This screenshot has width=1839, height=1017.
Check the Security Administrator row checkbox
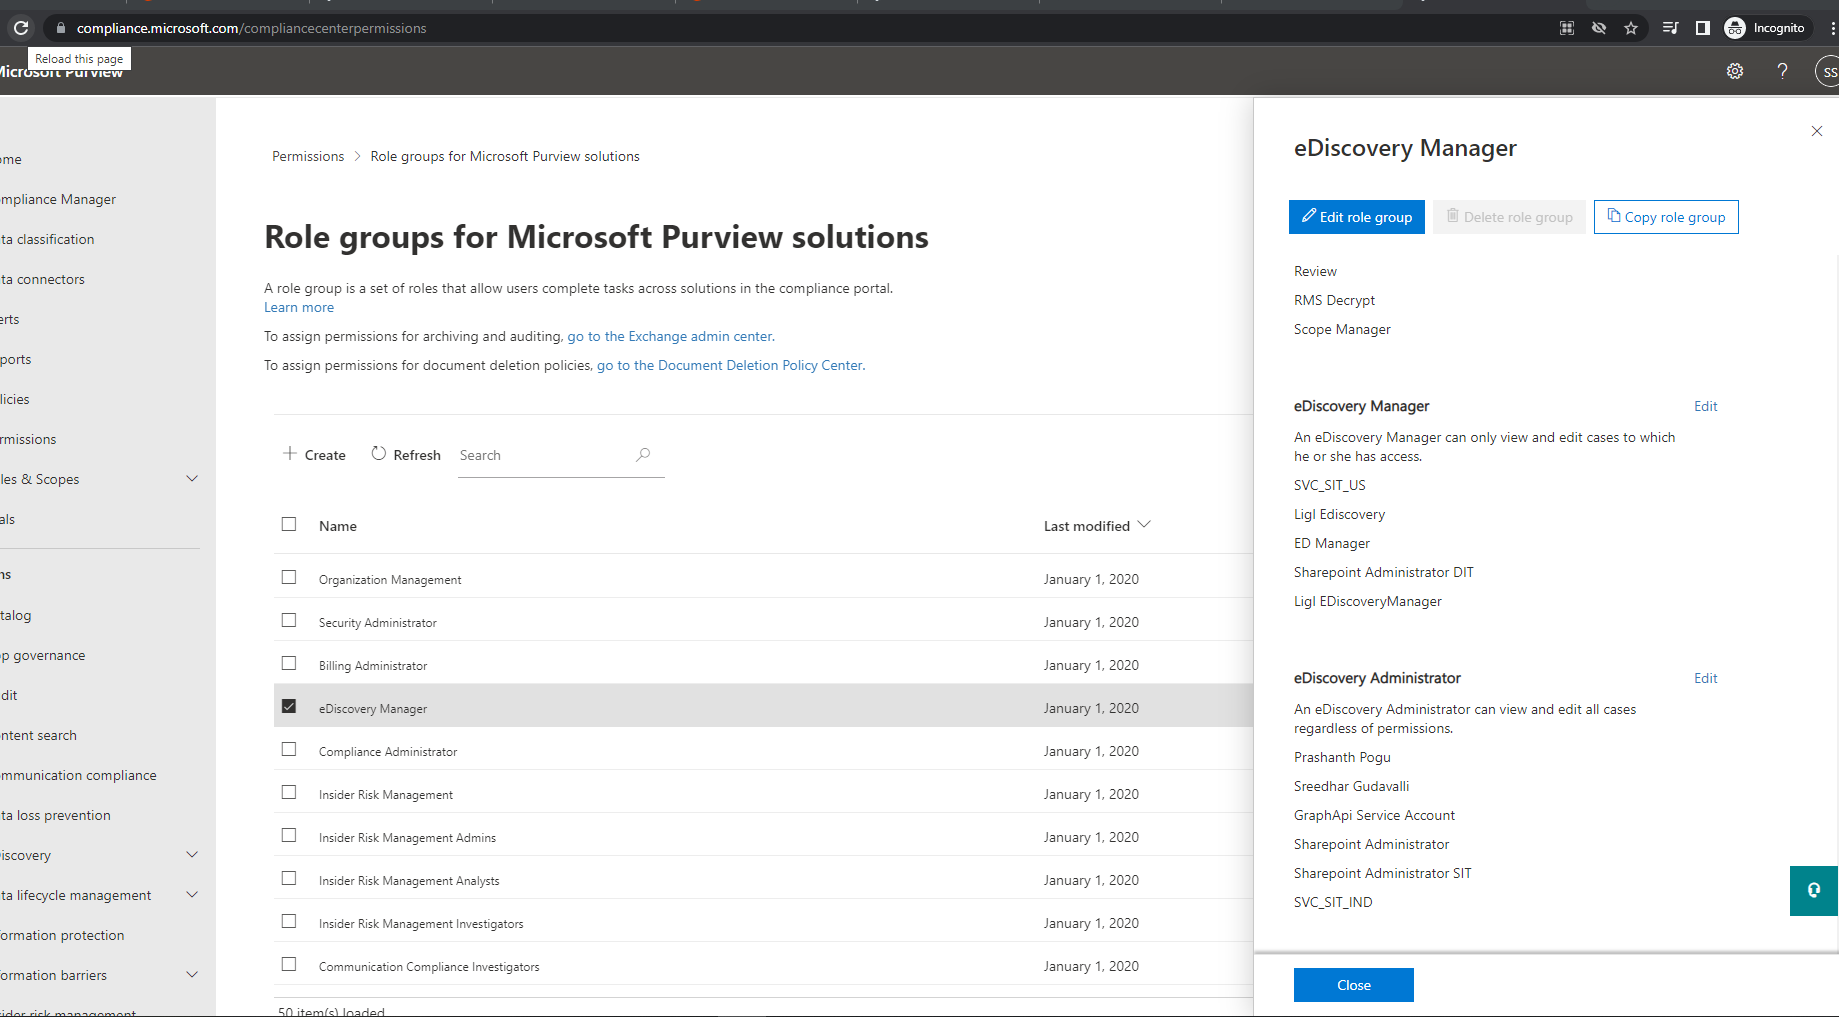pyautogui.click(x=289, y=620)
